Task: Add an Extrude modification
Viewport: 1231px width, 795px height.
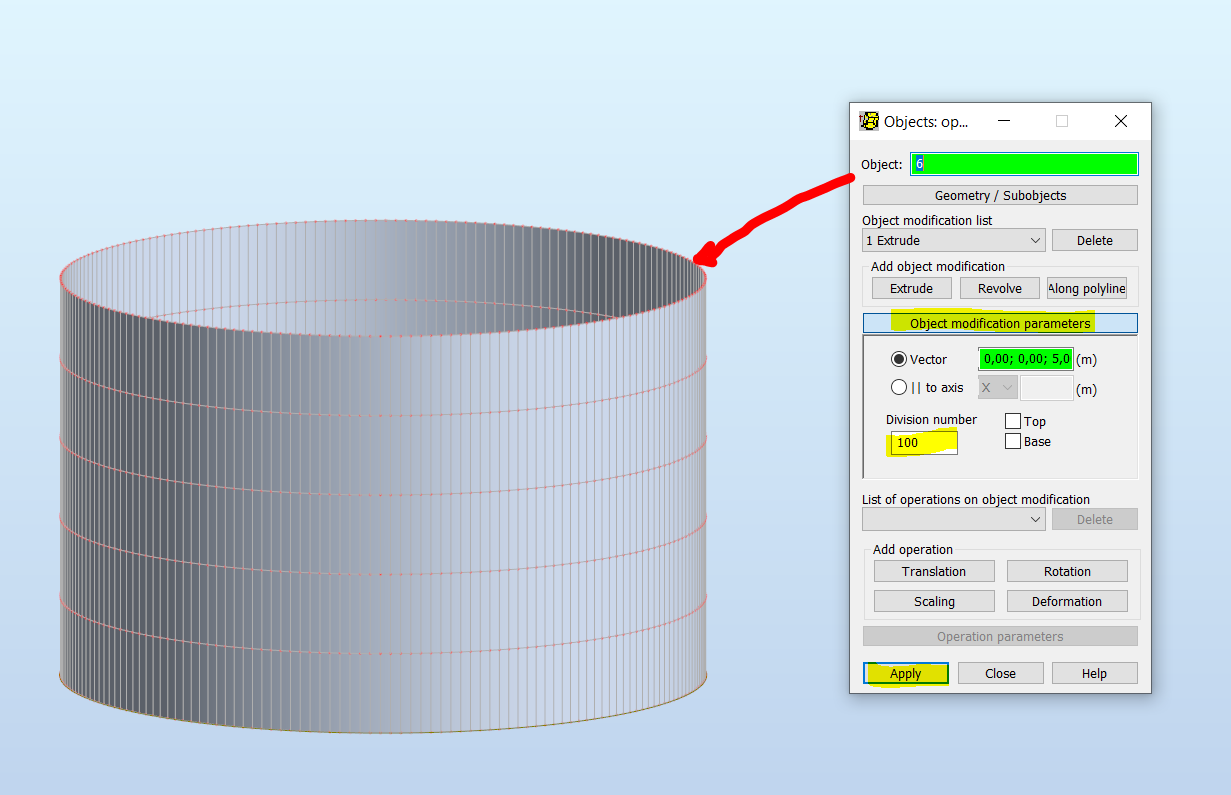Action: pyautogui.click(x=911, y=287)
